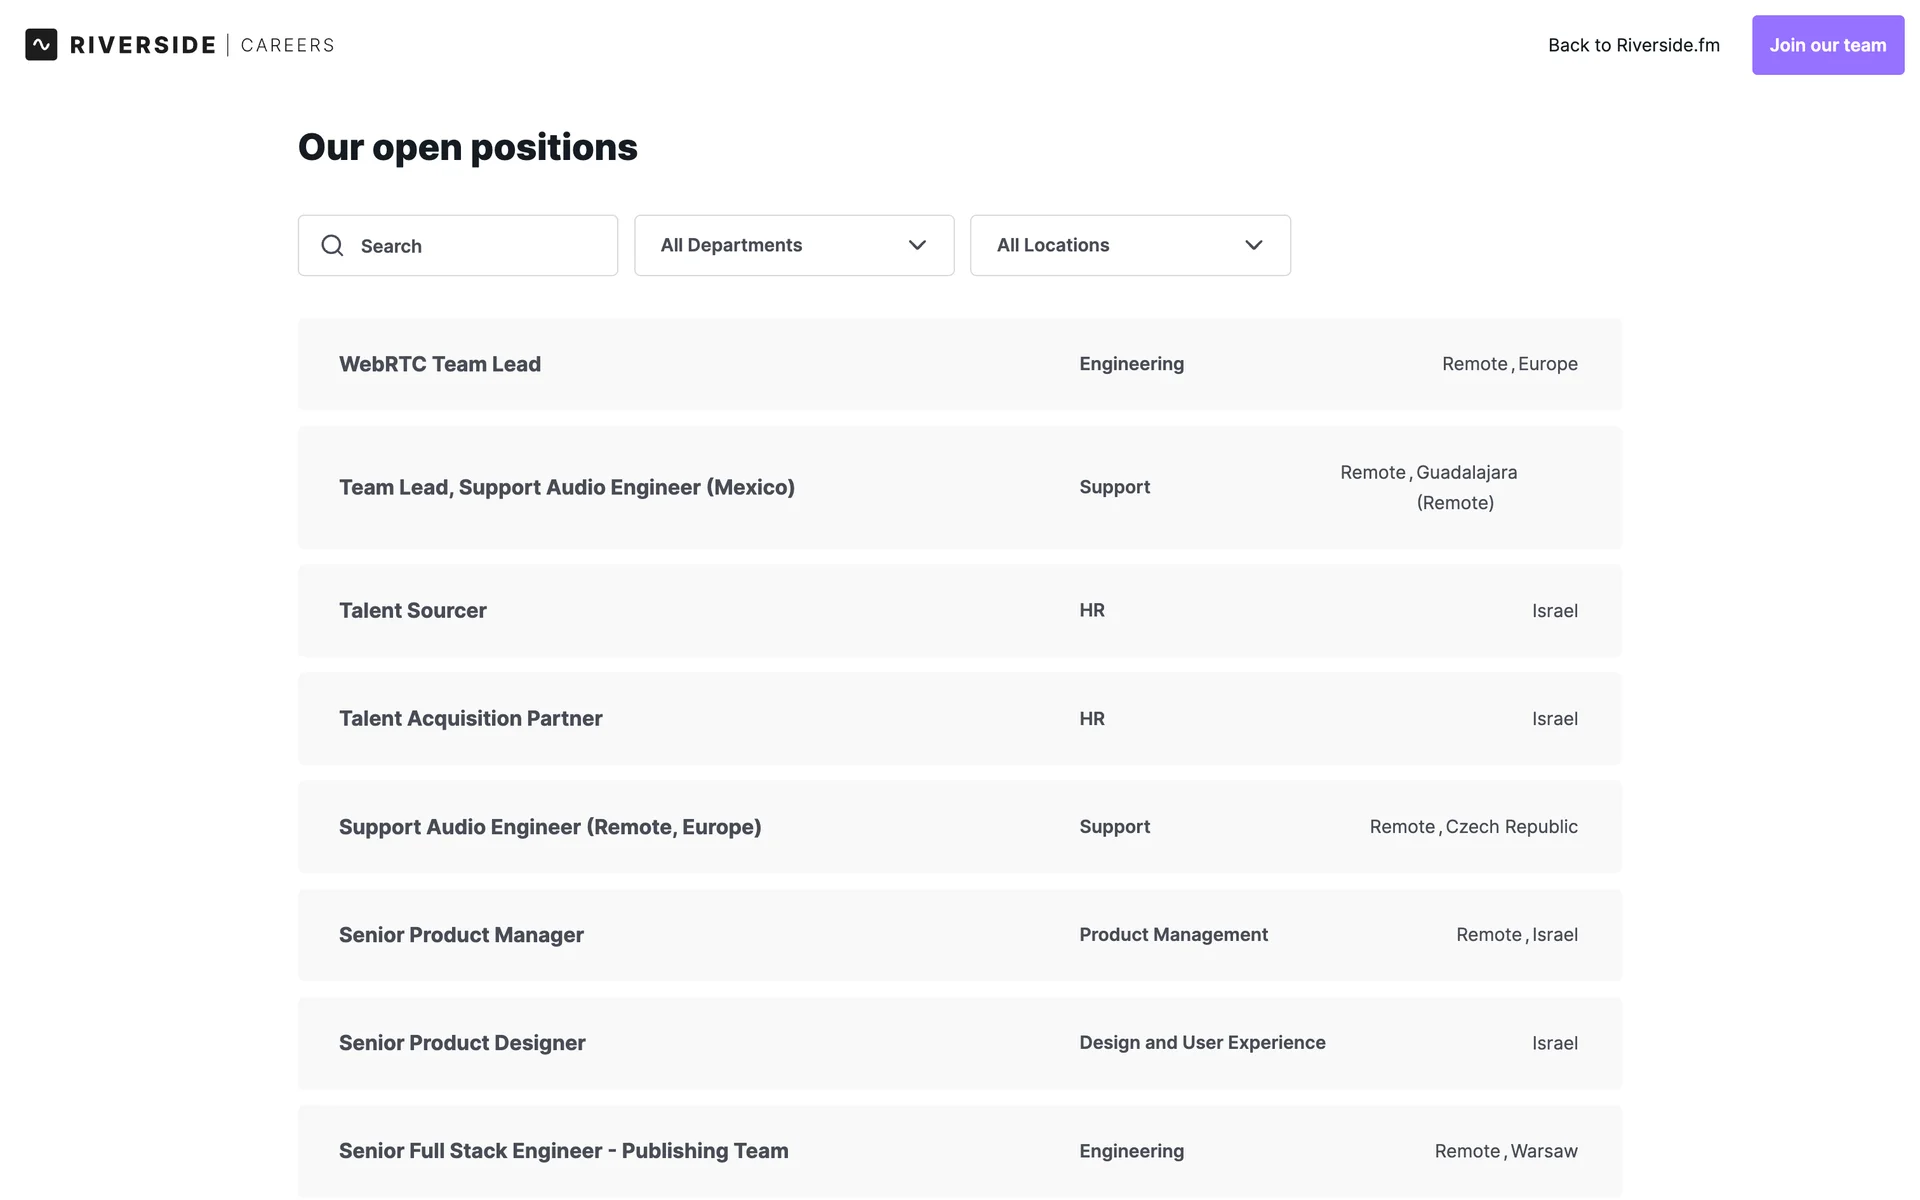Viewport: 1920px width, 1200px height.
Task: View the Senior Product Manager role
Action: coord(461,935)
